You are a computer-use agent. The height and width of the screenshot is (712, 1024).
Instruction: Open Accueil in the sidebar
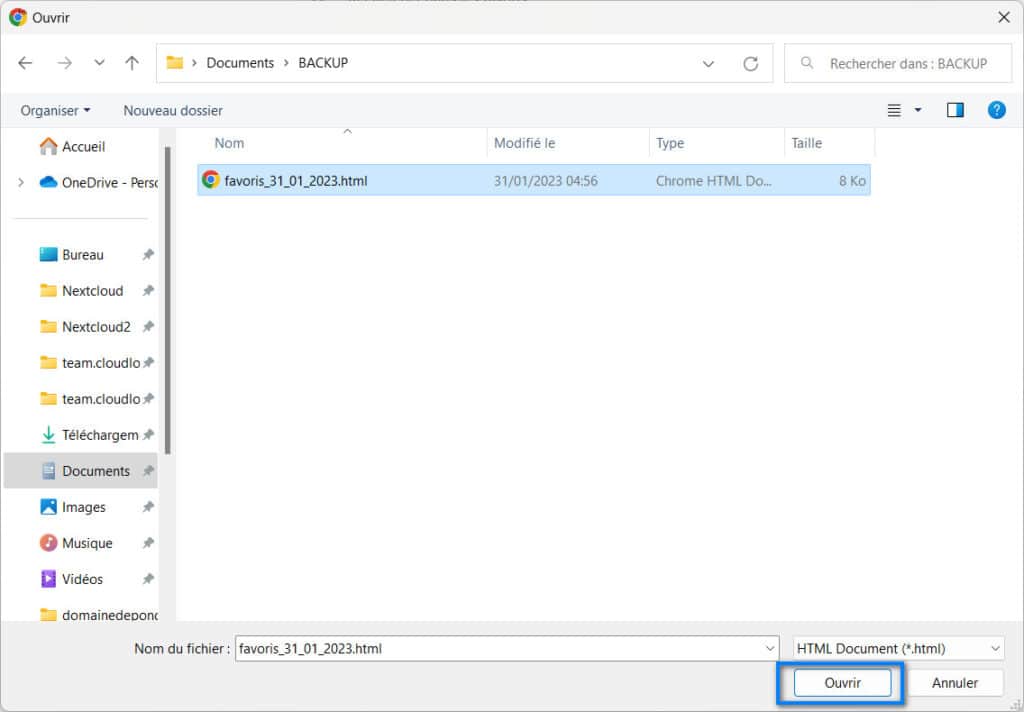pos(83,146)
